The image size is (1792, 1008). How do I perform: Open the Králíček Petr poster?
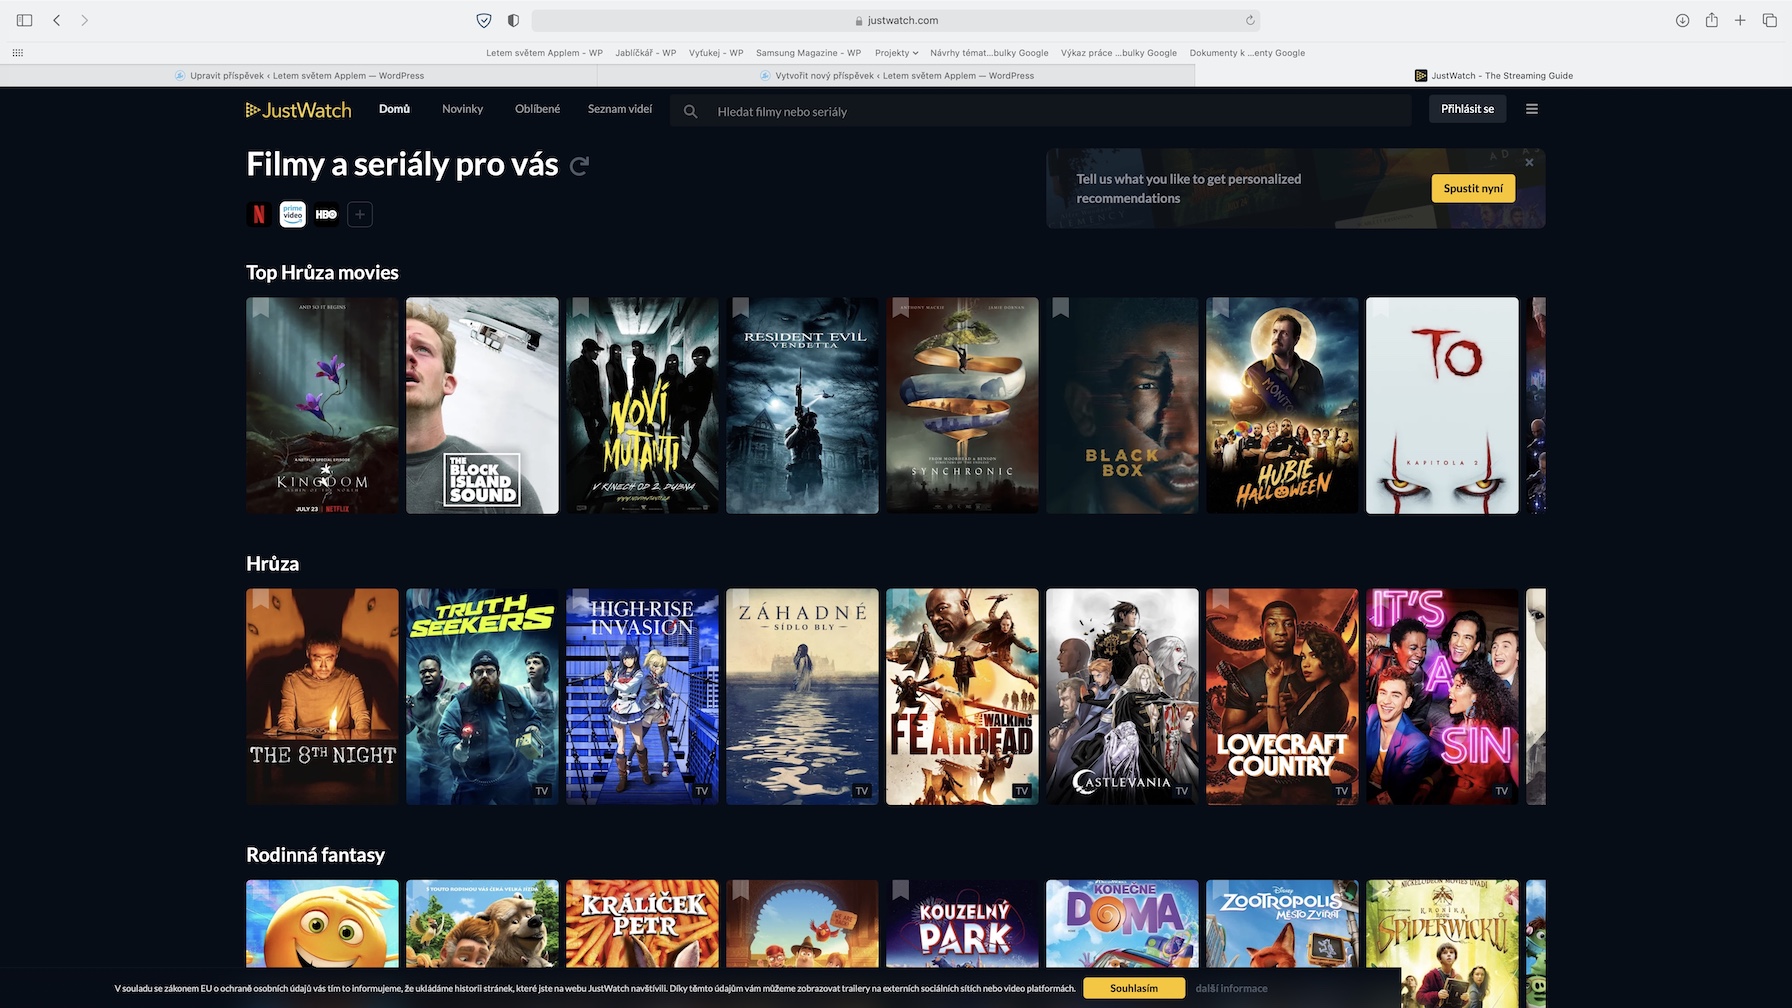pos(642,924)
